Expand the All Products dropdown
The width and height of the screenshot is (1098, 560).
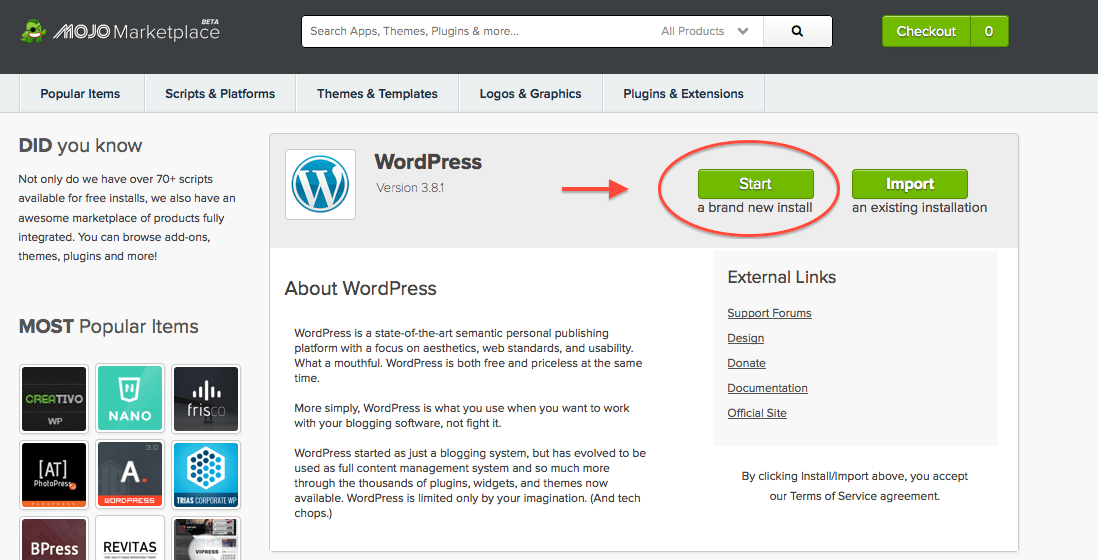click(x=705, y=31)
